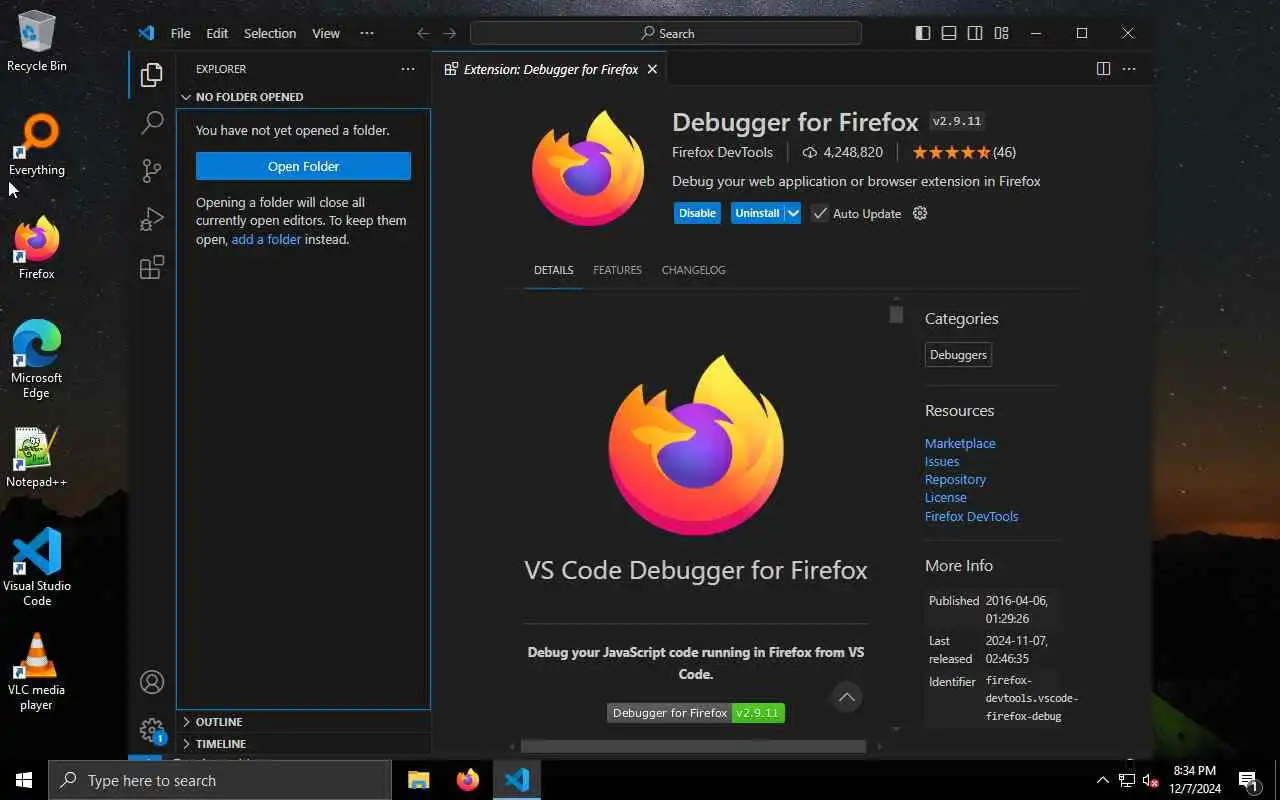Click the large Firefox extension logo
The image size is (1280, 800).
588,168
